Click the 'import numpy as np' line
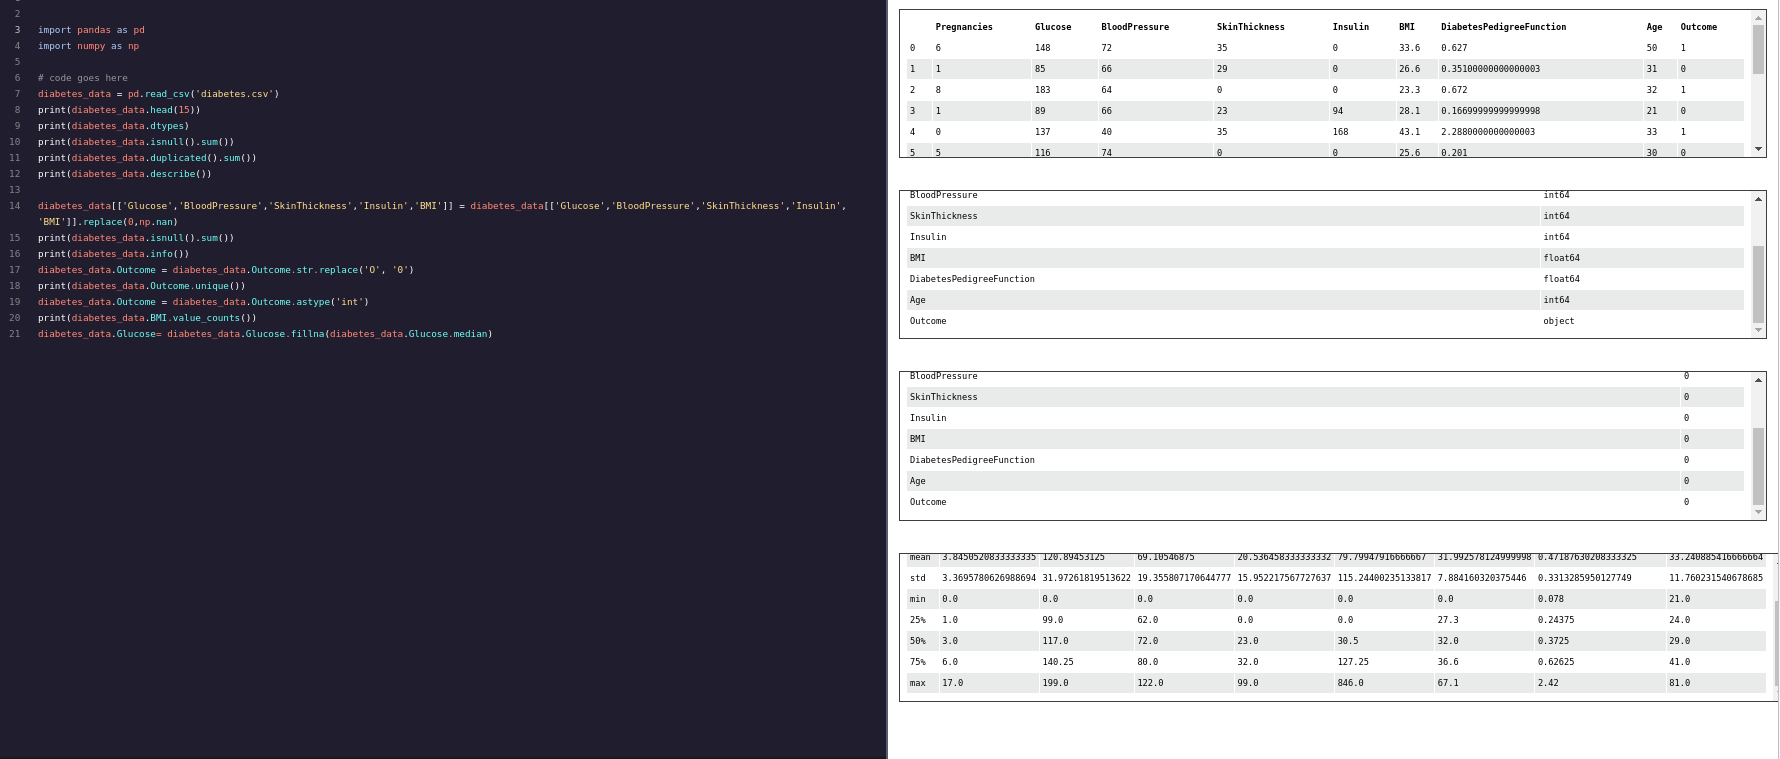 (88, 46)
